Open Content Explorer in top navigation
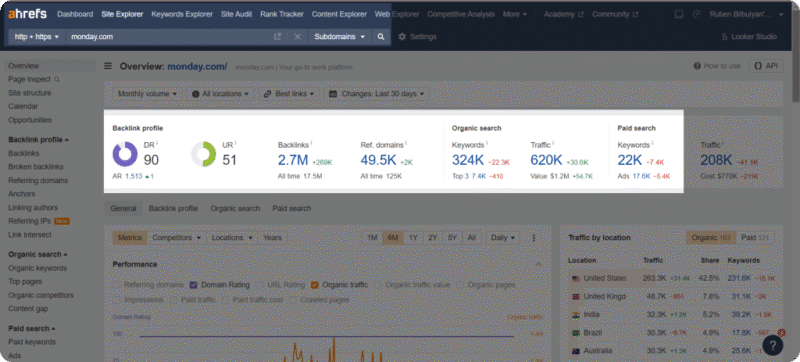Viewport: 800px width, 362px height. point(339,14)
